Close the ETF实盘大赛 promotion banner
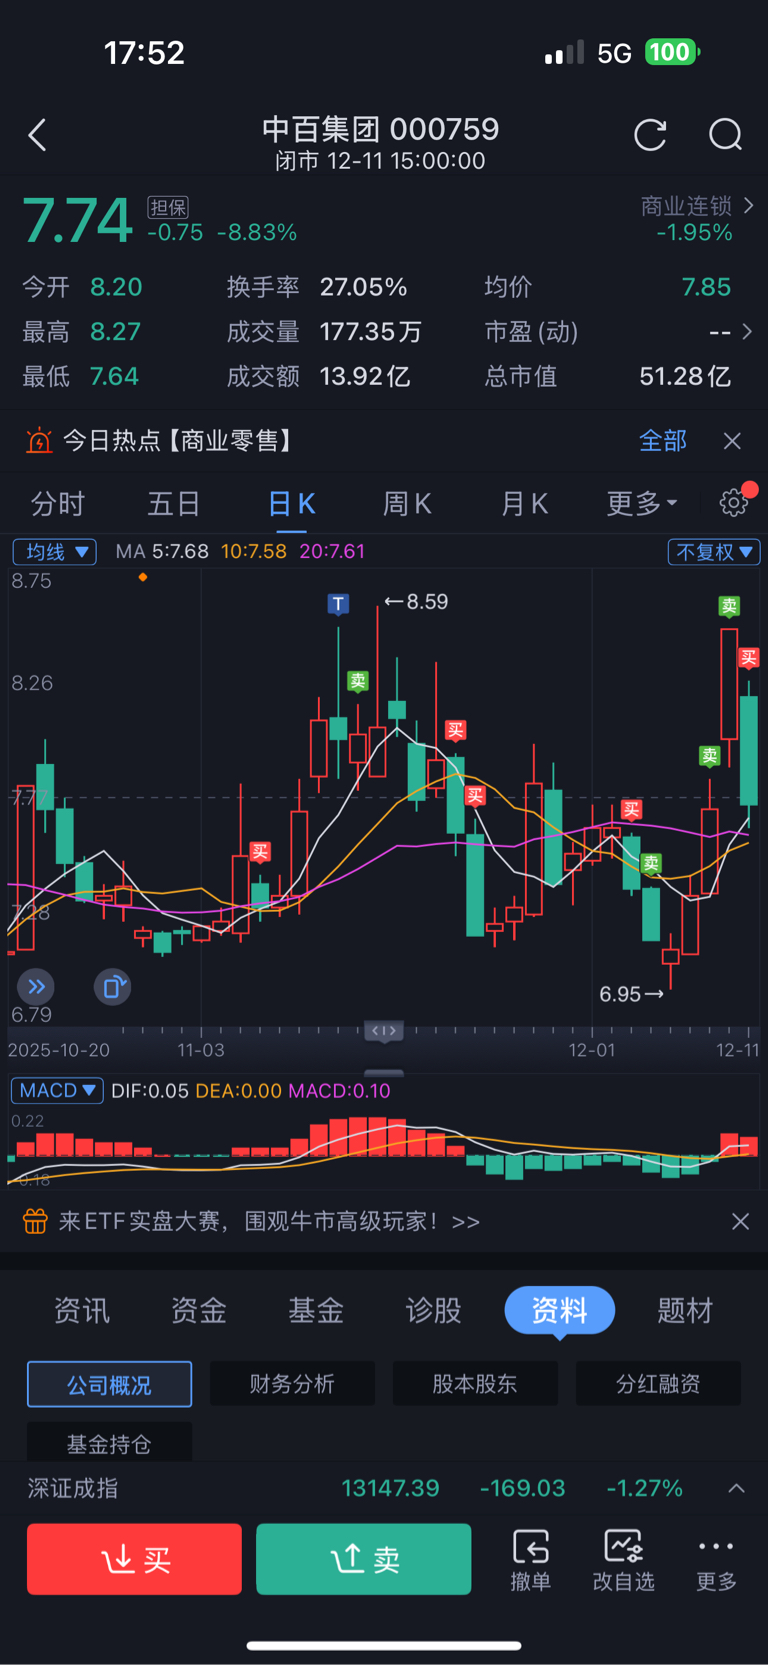 click(740, 1221)
